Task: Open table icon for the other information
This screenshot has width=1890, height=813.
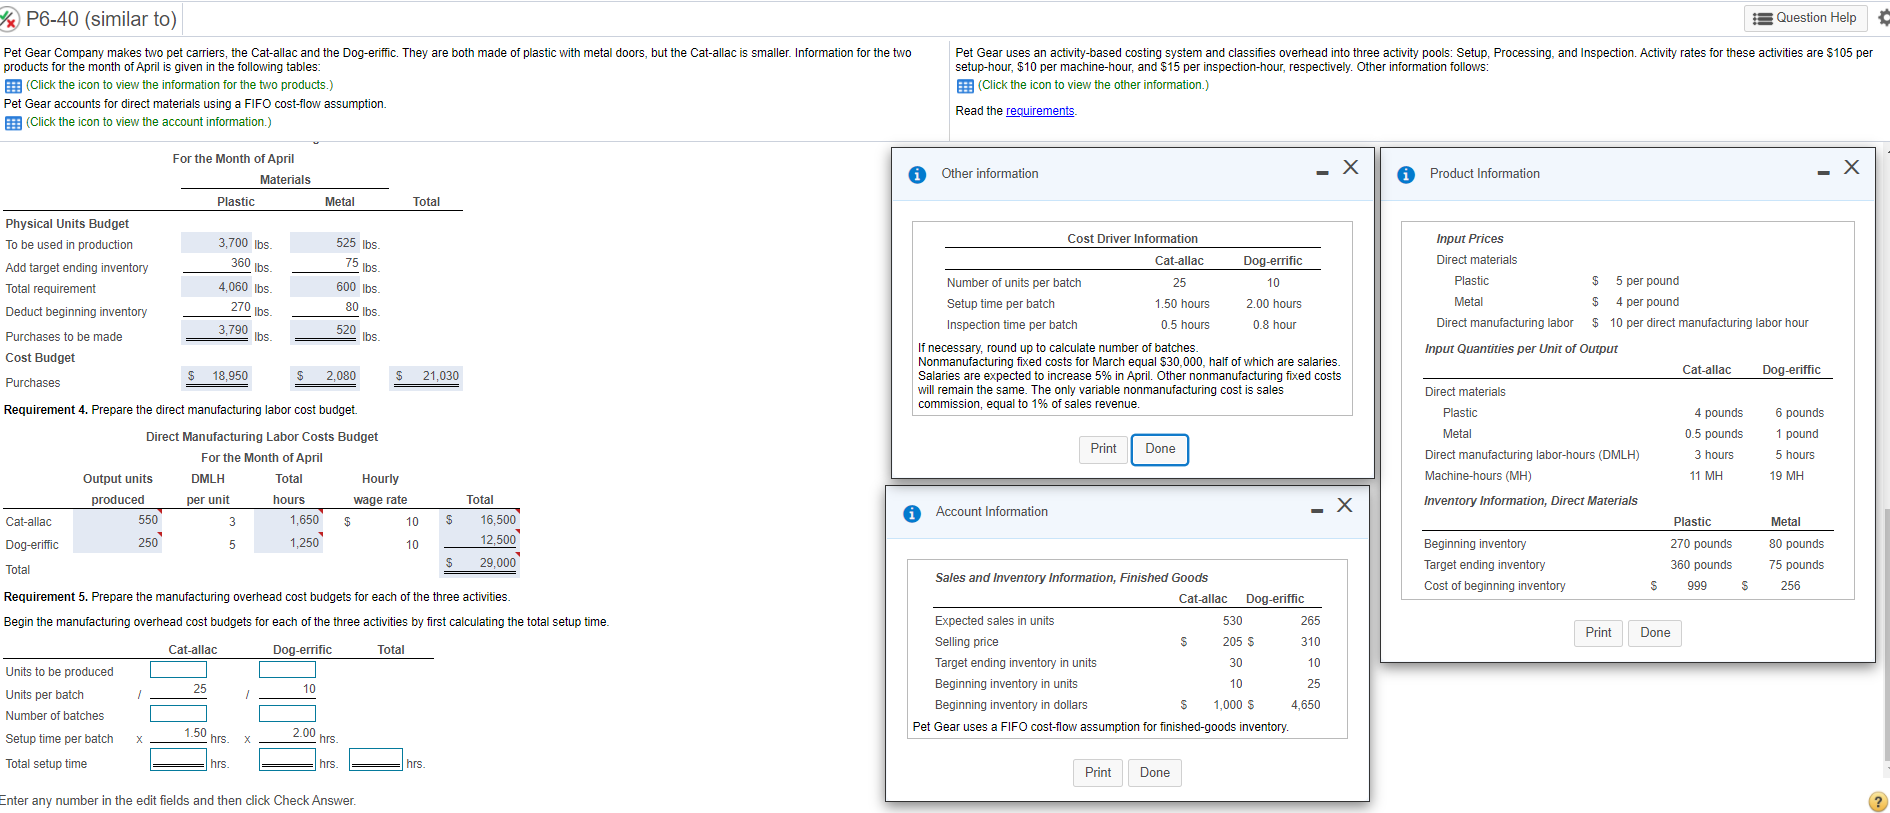Action: (965, 86)
